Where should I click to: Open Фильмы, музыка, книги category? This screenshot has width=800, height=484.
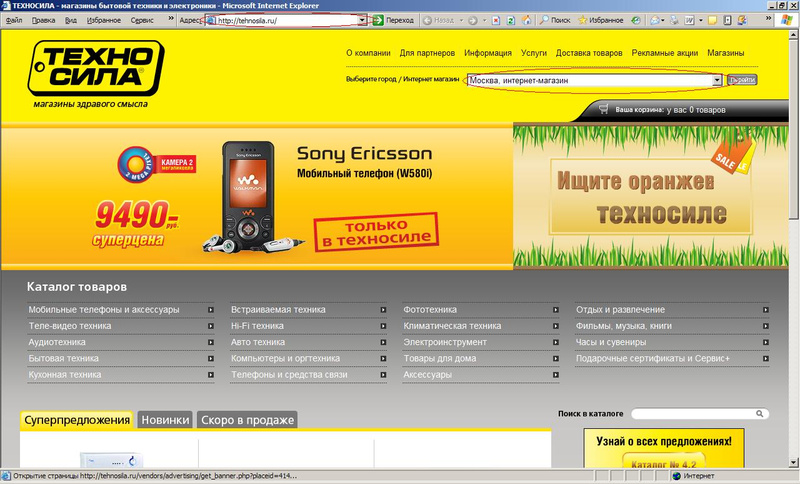click(624, 326)
